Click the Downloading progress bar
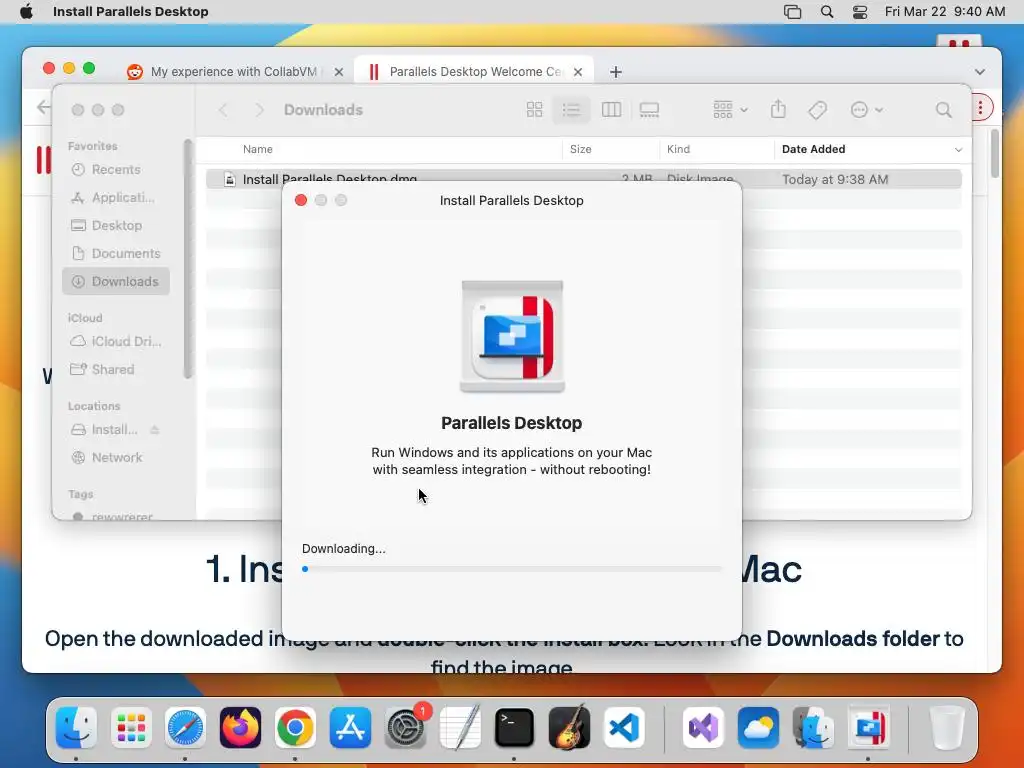The height and width of the screenshot is (768, 1024). coord(512,569)
